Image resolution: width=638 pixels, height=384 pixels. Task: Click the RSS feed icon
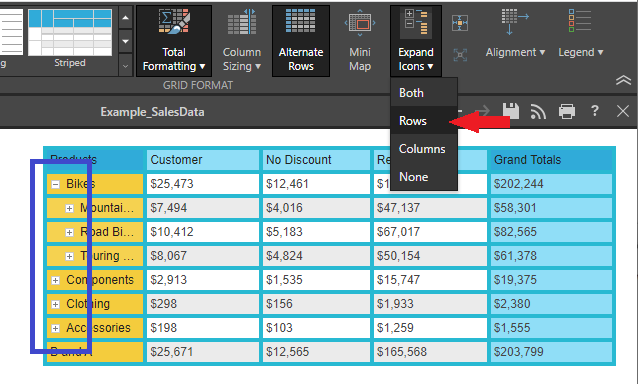pyautogui.click(x=538, y=111)
